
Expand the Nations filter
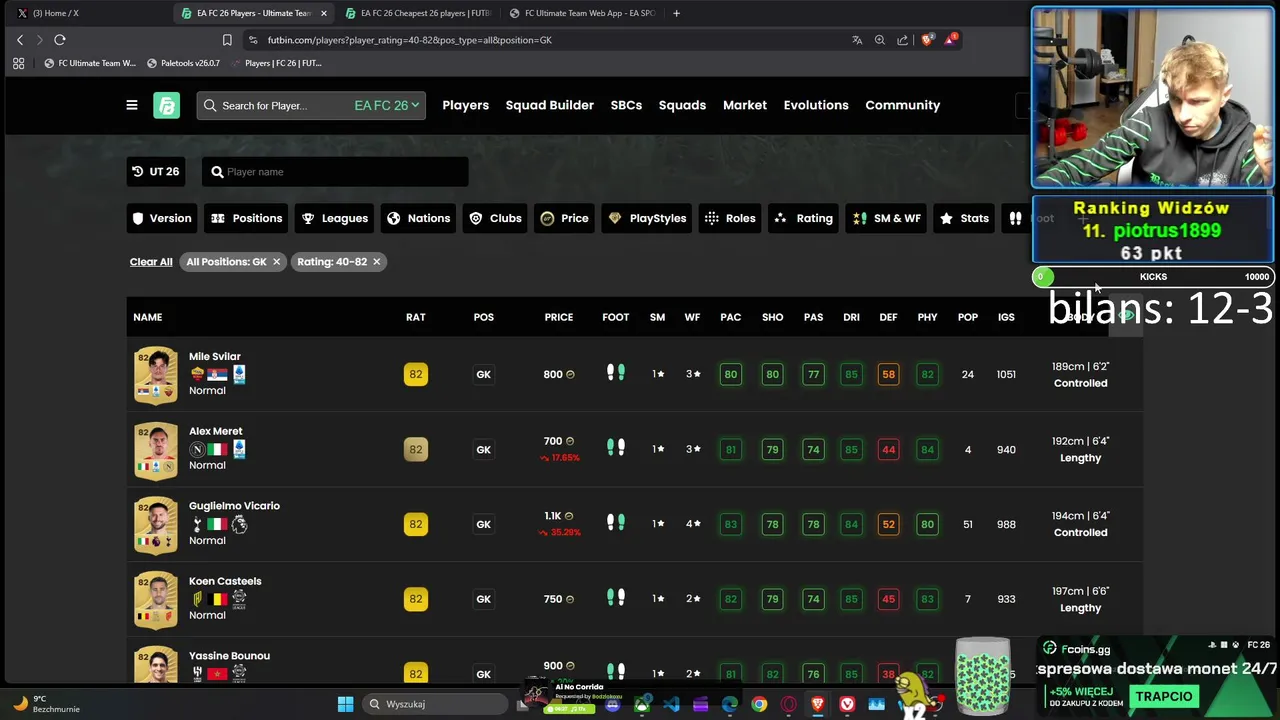pos(418,218)
